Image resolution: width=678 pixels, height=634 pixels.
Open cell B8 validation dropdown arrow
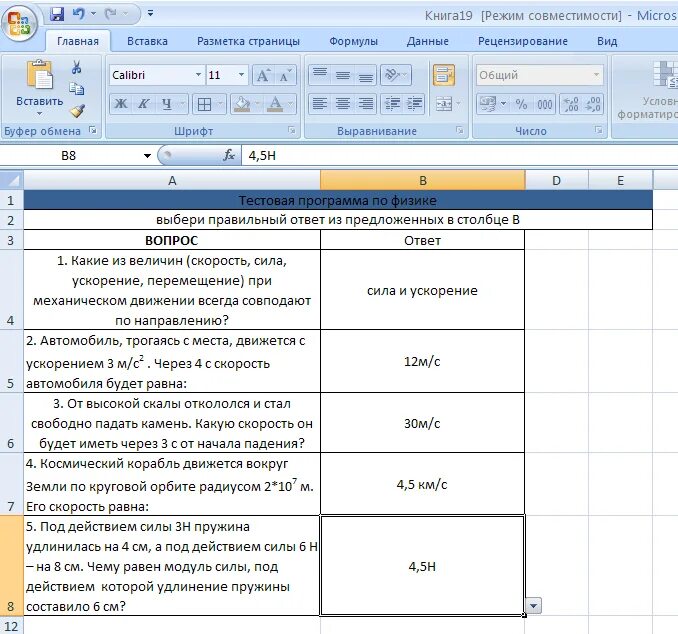tap(533, 605)
